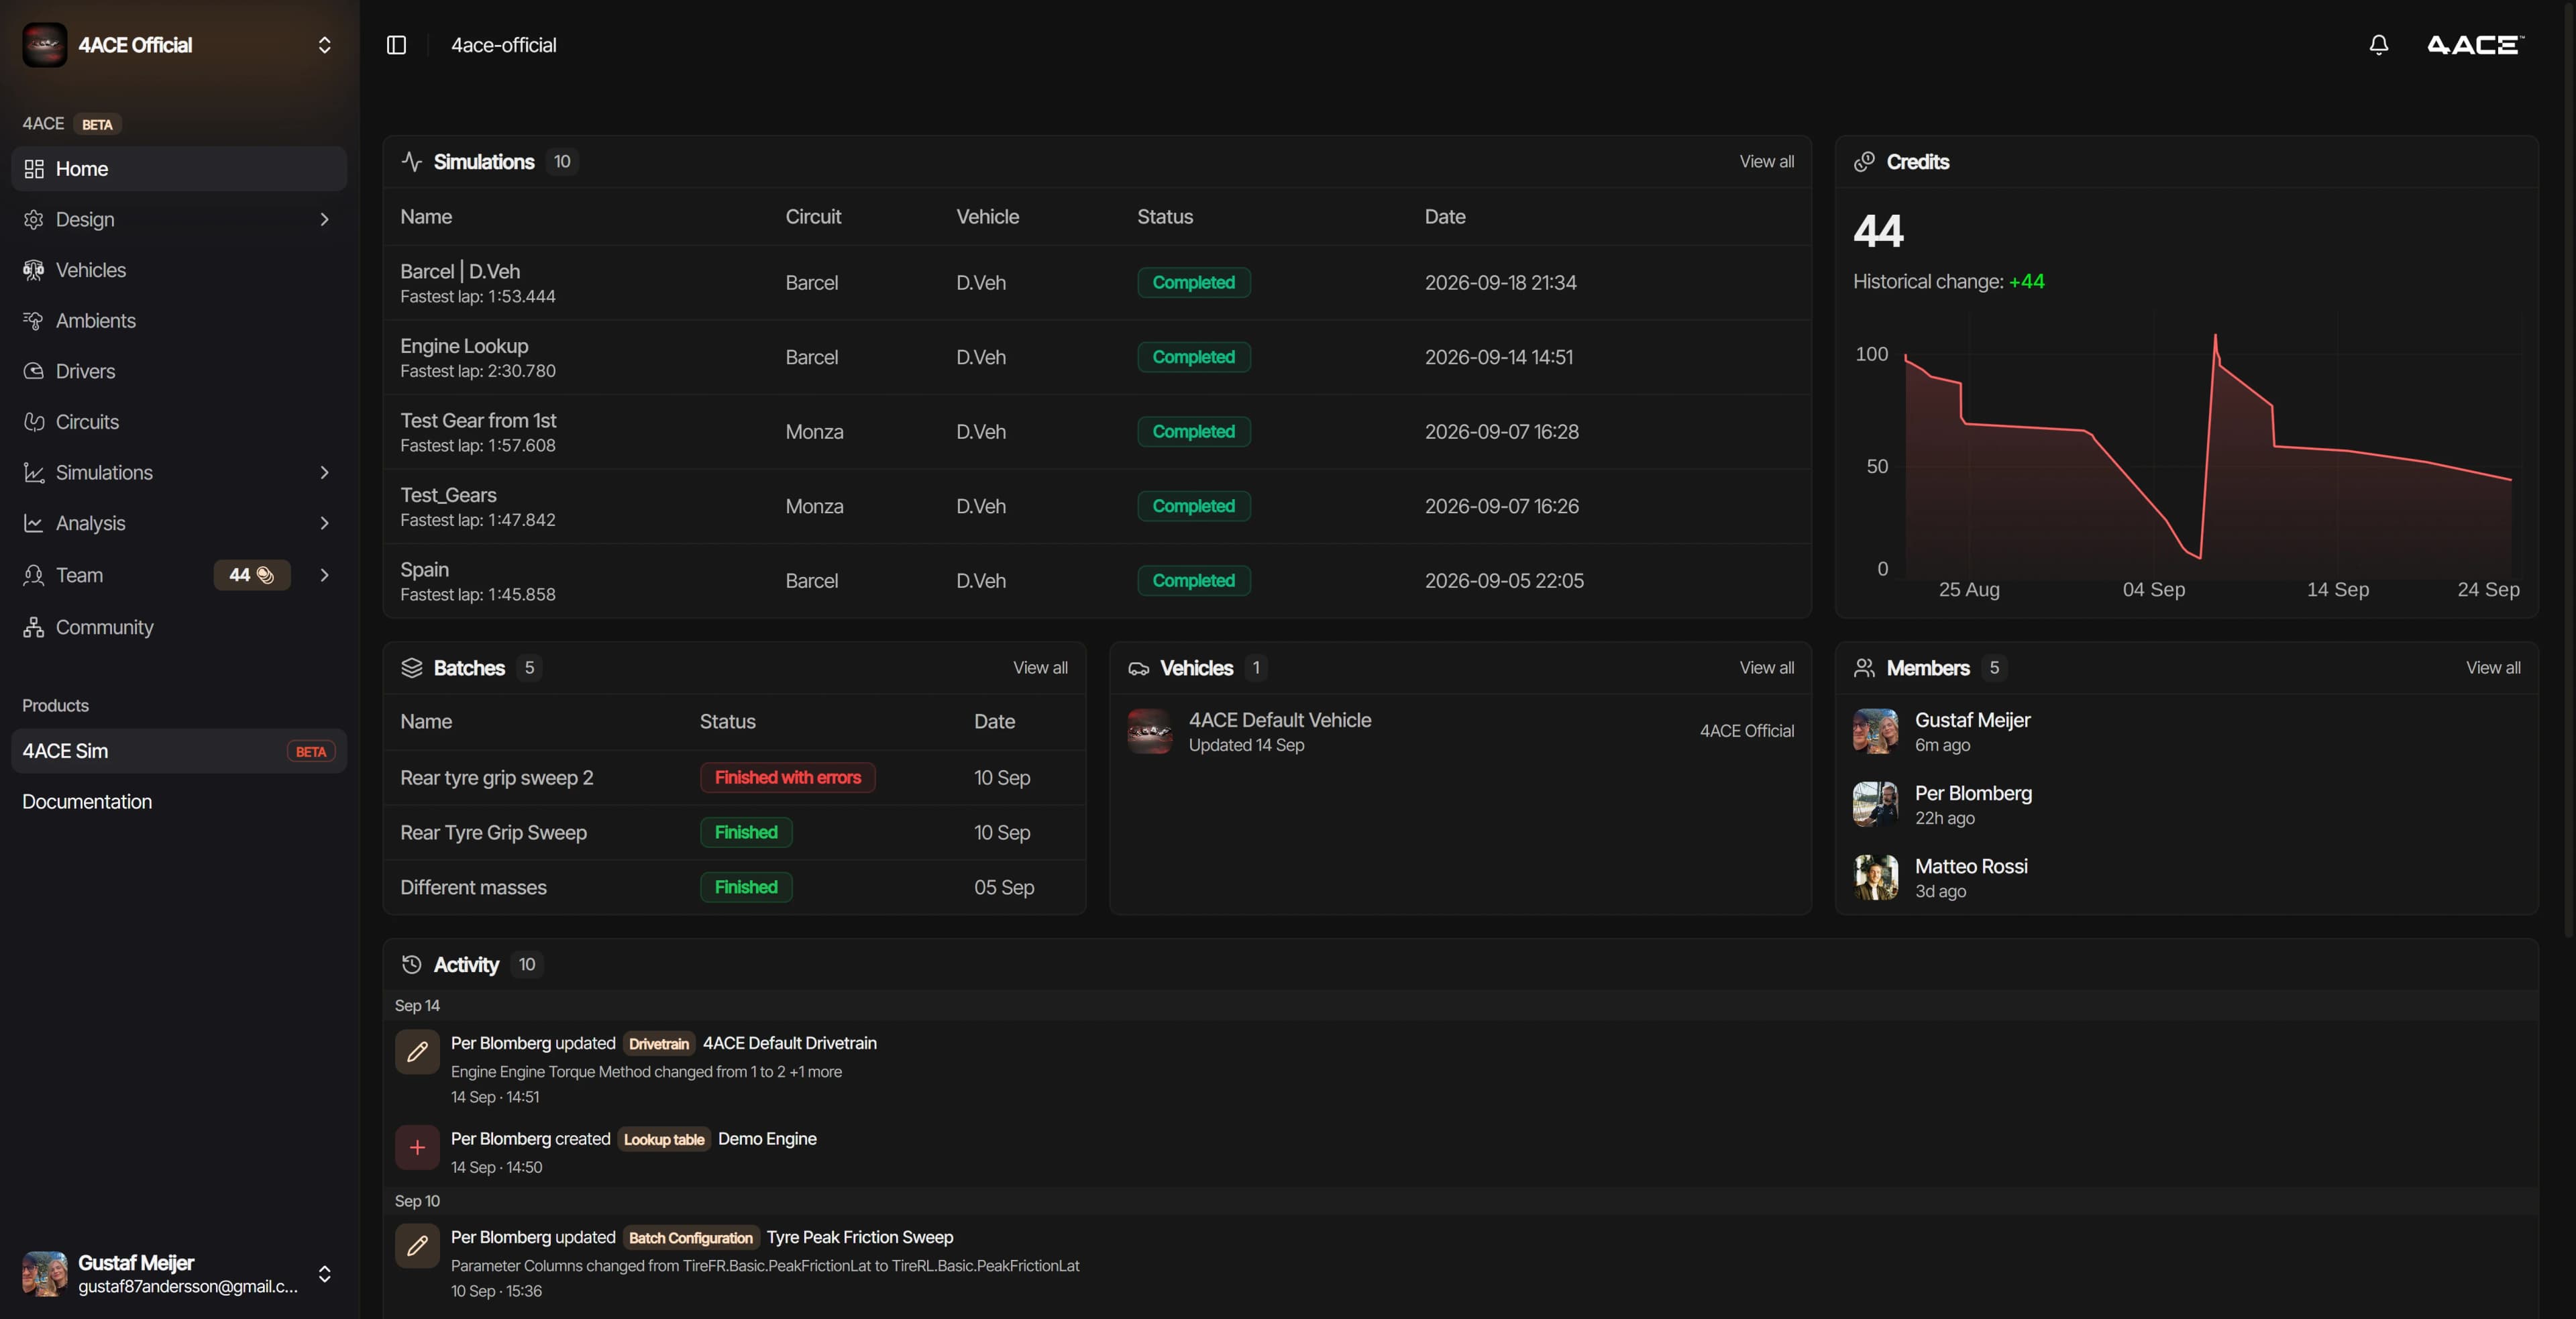Click the Members people icon
Screen dimensions: 2576x1319
click(x=1864, y=668)
